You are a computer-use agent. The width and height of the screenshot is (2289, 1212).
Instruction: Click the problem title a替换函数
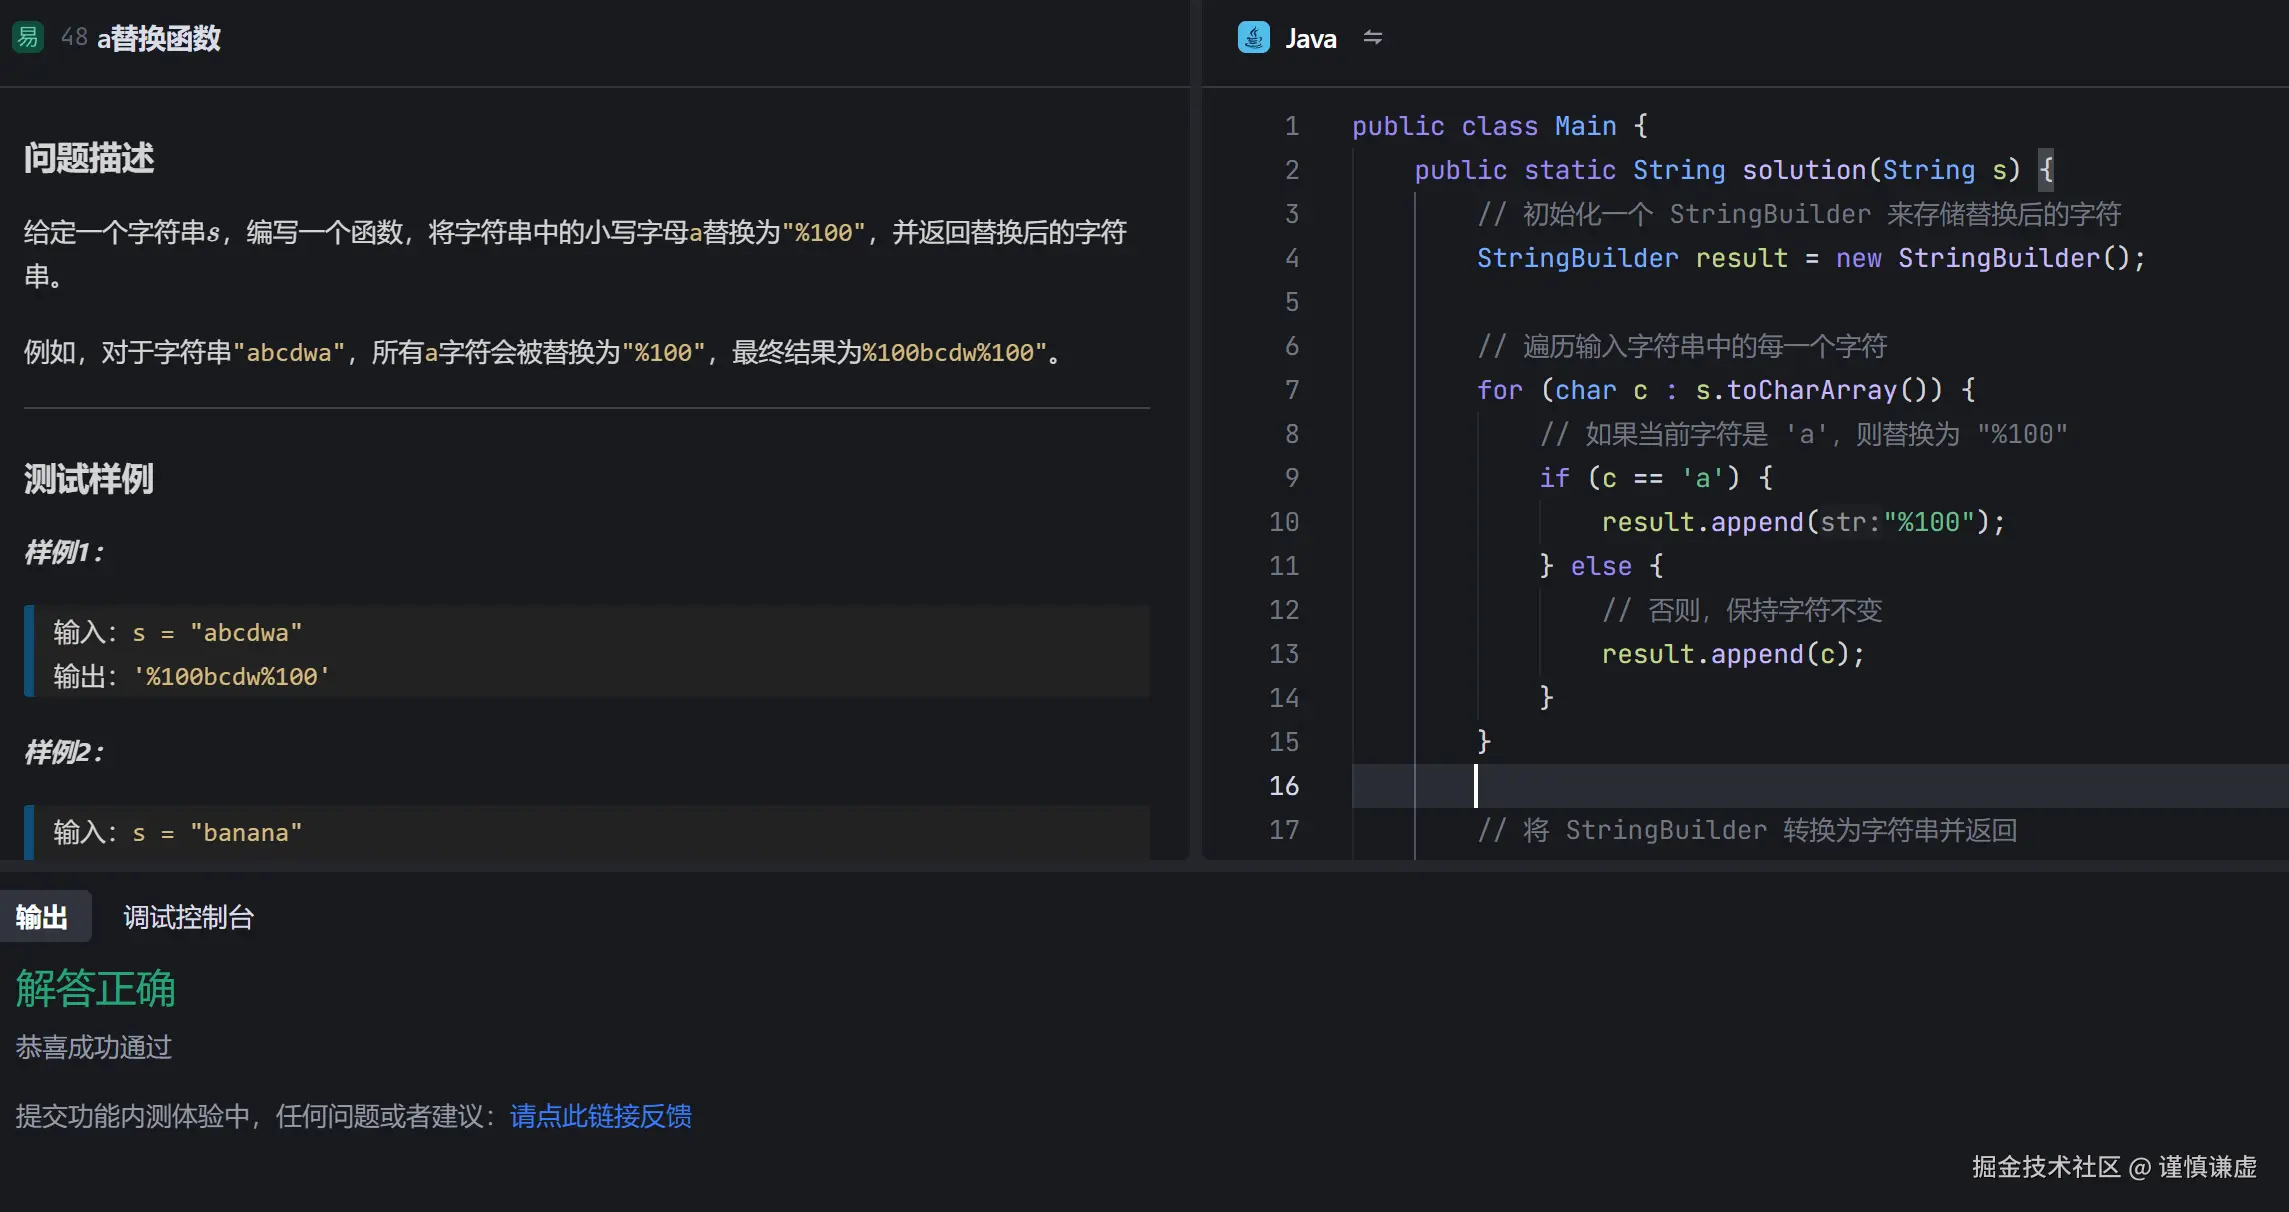pos(159,38)
